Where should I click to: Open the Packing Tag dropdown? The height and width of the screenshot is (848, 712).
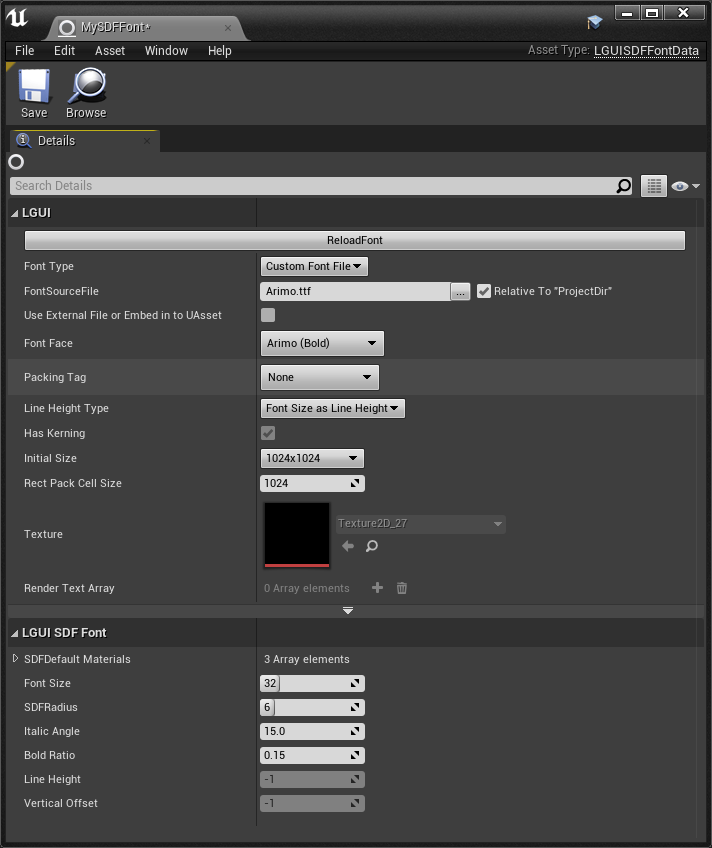click(x=320, y=377)
